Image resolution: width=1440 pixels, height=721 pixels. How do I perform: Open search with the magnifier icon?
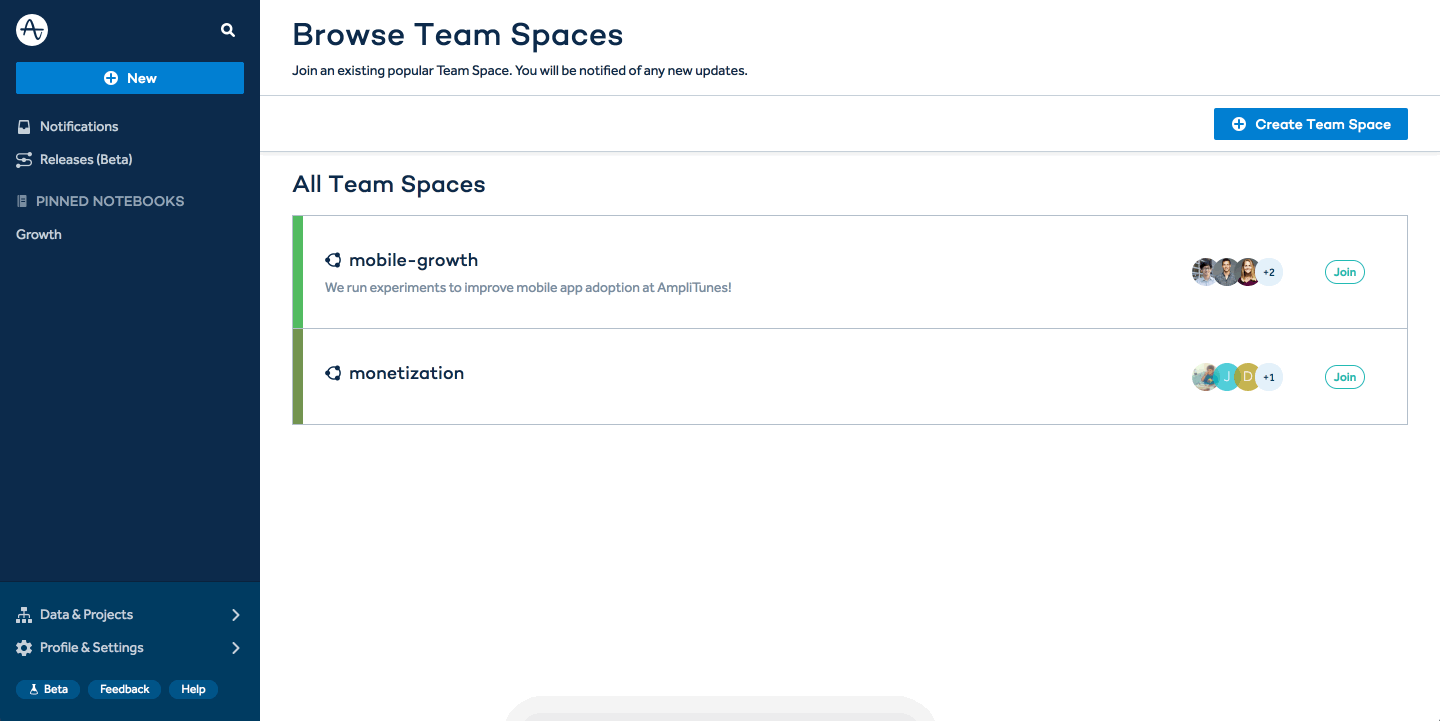coord(228,30)
